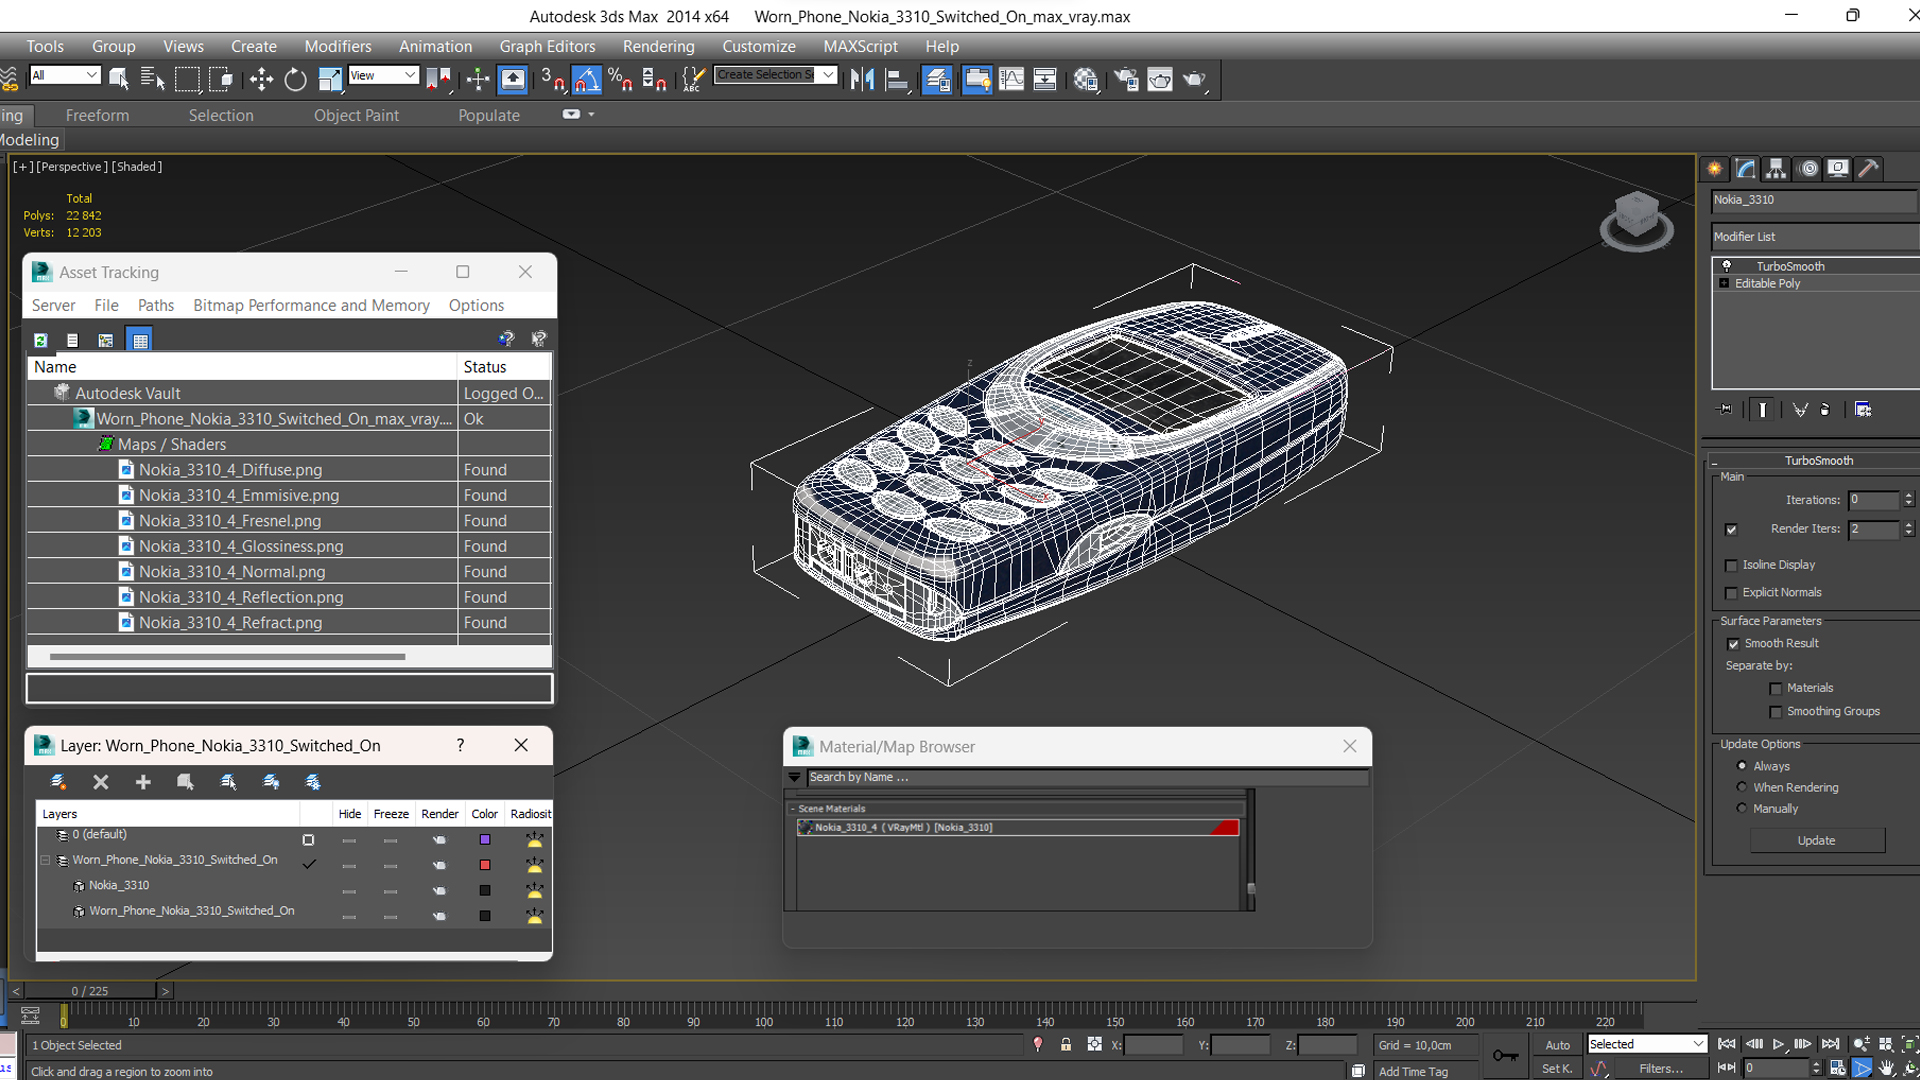Toggle Smooth Result checkbox
This screenshot has height=1080, width=1920.
1733,644
